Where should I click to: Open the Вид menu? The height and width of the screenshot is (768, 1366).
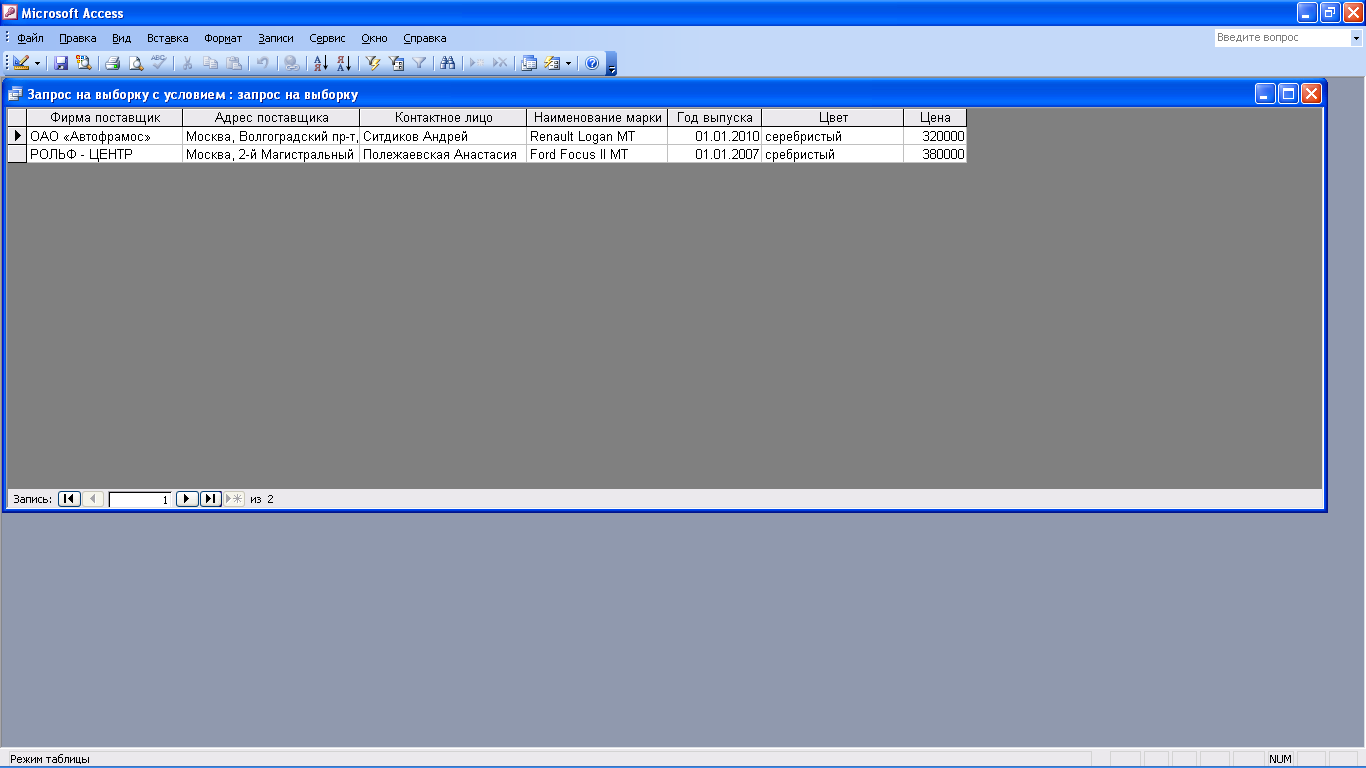click(x=122, y=38)
